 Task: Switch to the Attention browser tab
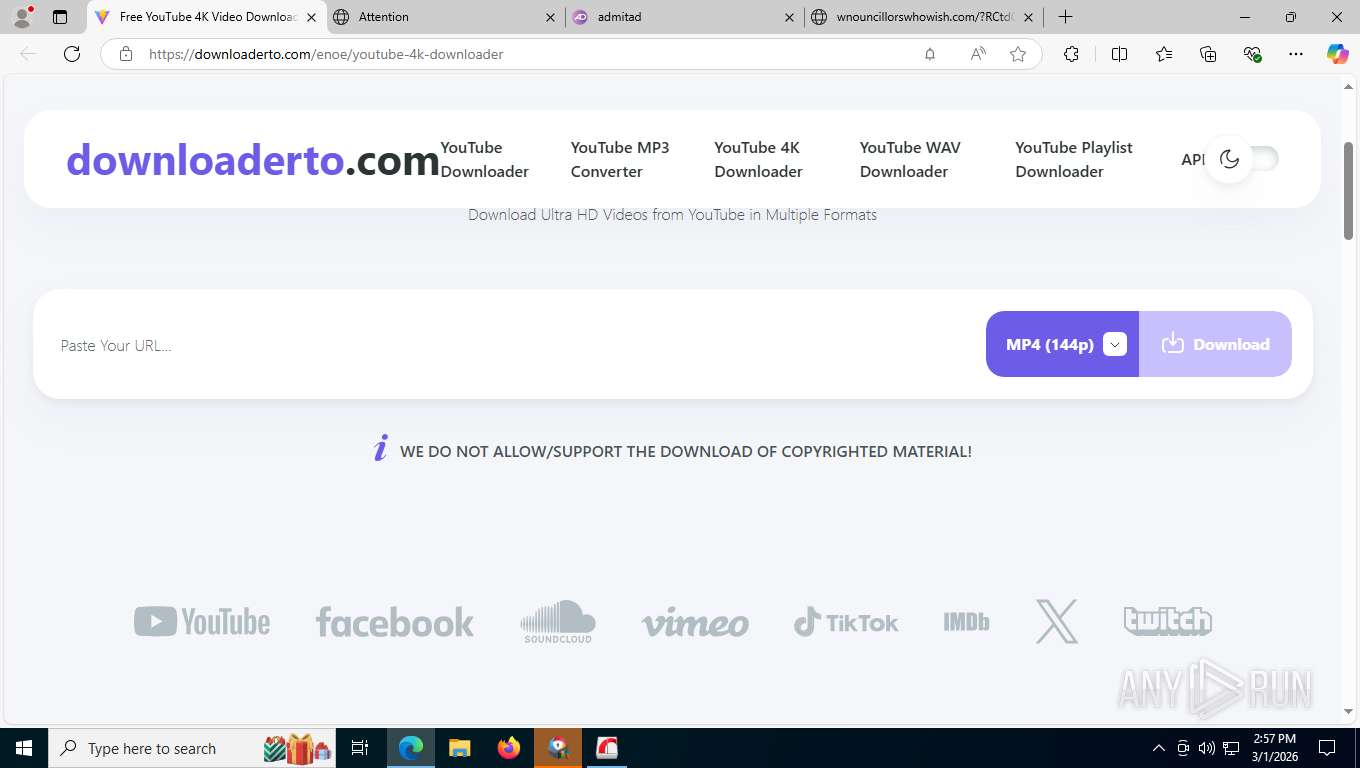(x=445, y=17)
